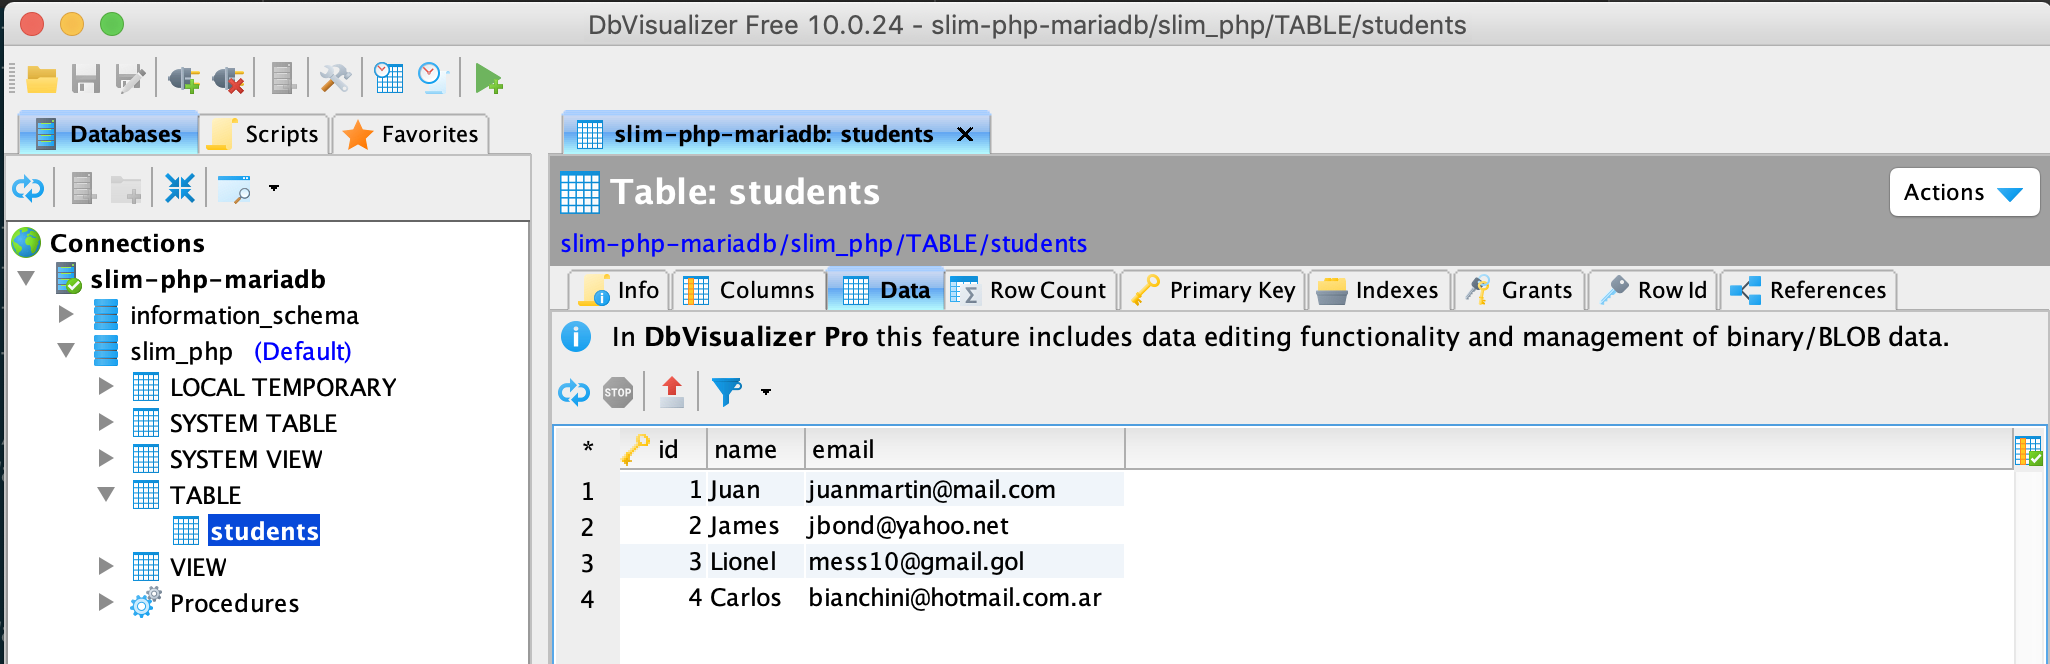Viewport: 2050px width, 664px height.
Task: Click the id column header
Action: point(663,449)
